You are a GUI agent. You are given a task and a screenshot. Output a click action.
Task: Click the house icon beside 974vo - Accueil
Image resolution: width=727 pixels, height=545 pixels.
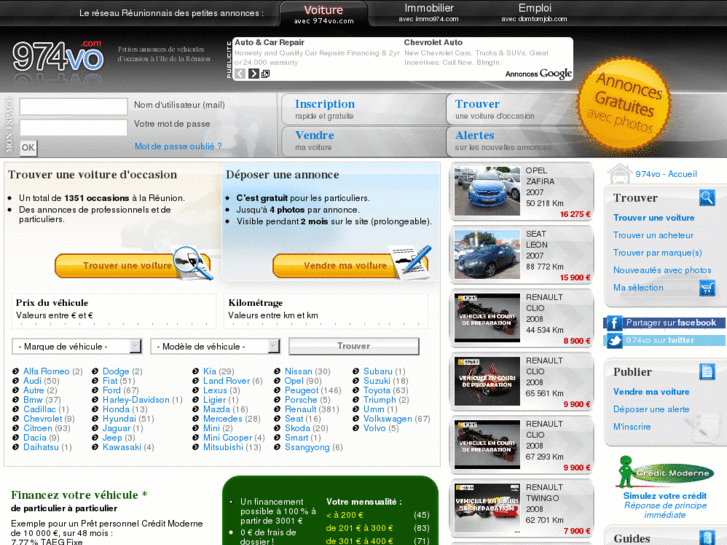620,174
